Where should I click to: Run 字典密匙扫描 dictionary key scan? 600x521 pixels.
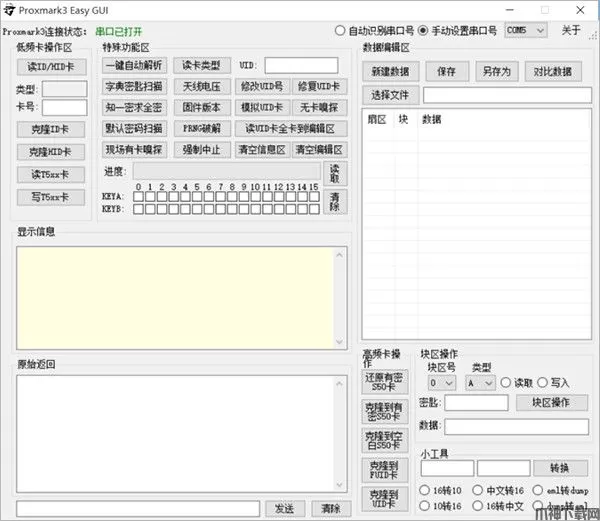pos(134,86)
